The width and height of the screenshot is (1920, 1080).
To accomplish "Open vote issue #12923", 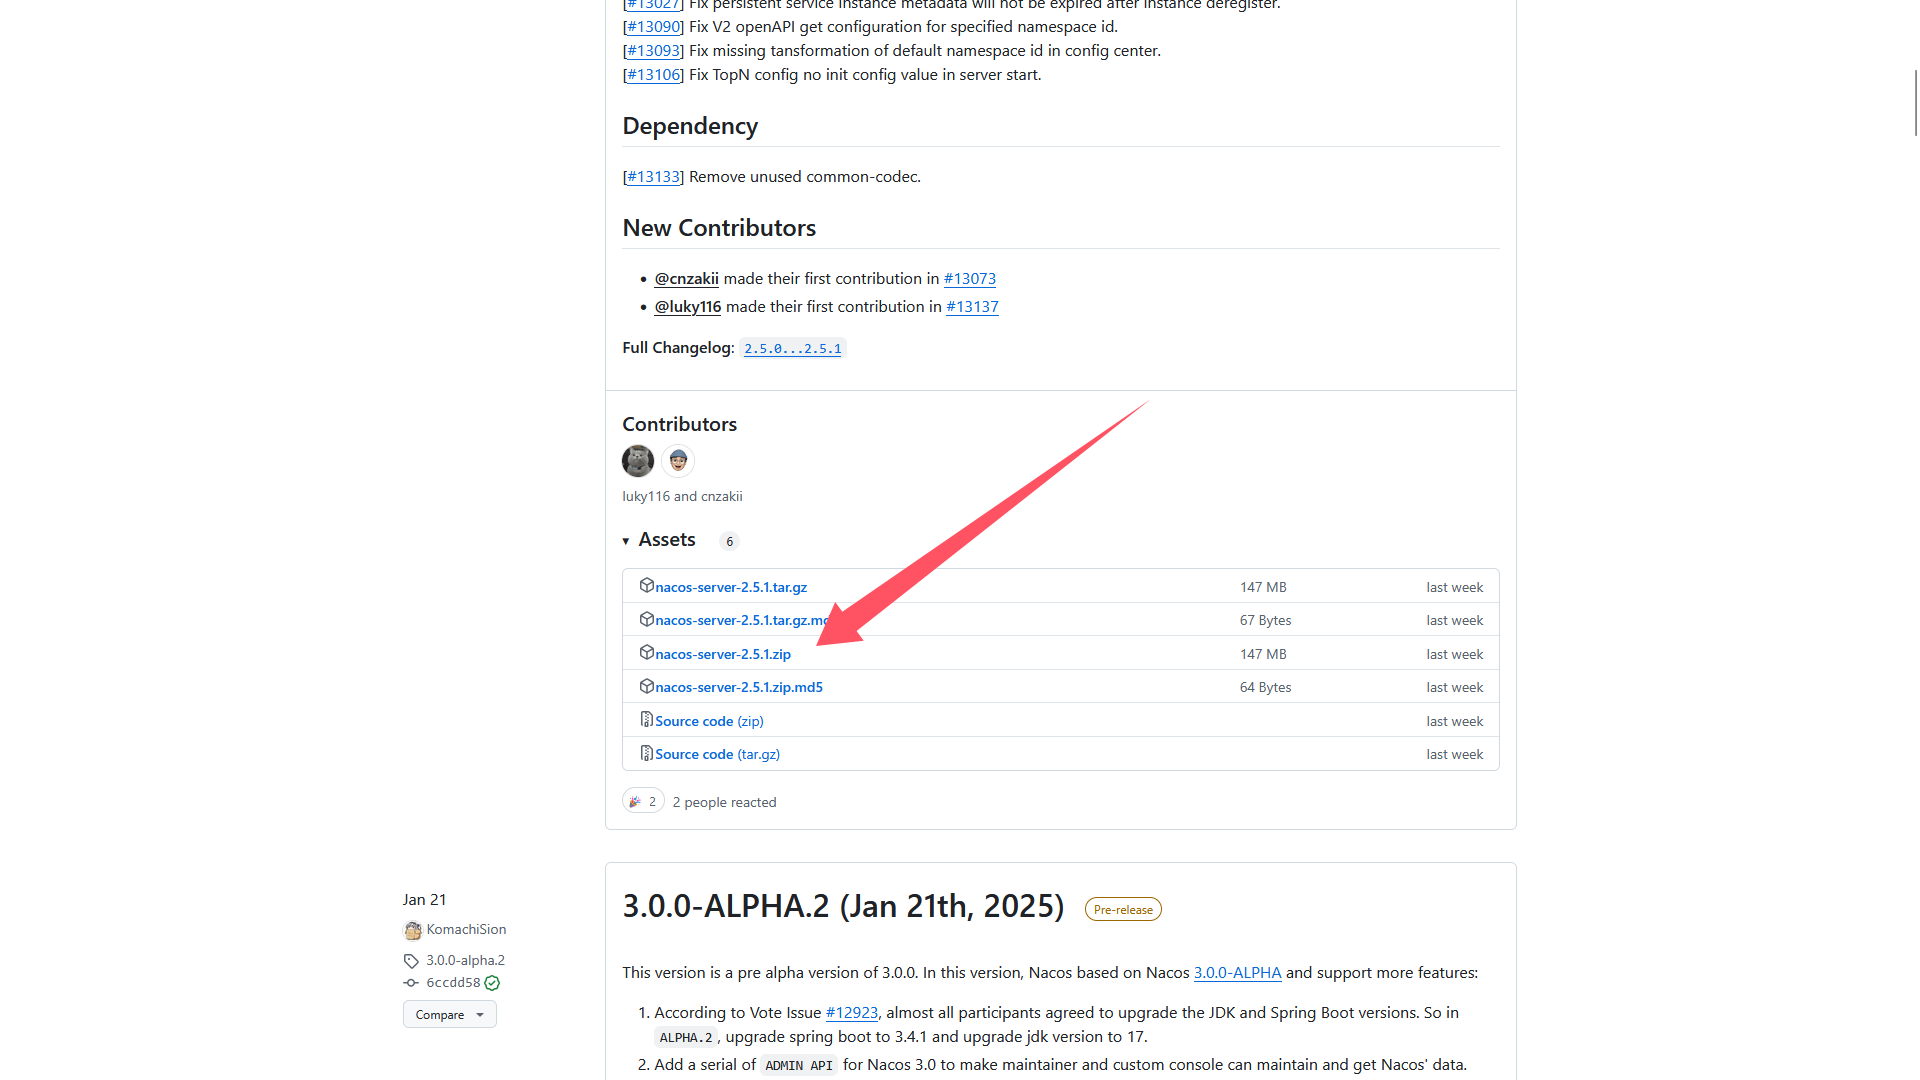I will pyautogui.click(x=852, y=1013).
